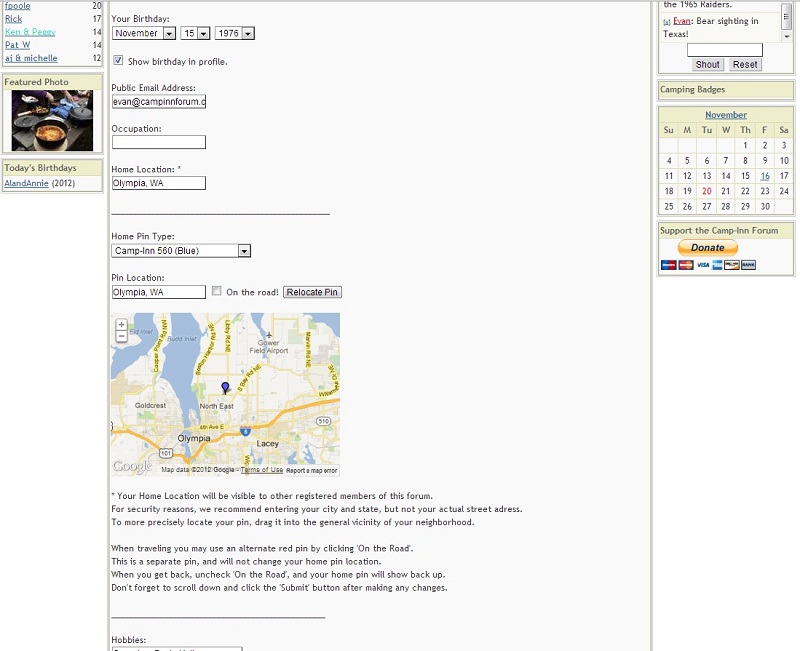Click the Shout button
Image resolution: width=800 pixels, height=651 pixels.
708,64
